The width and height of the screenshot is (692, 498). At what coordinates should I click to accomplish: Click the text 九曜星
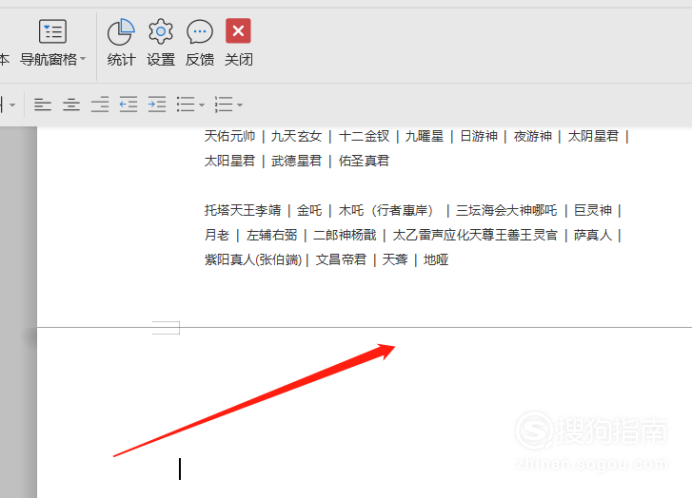pos(425,136)
